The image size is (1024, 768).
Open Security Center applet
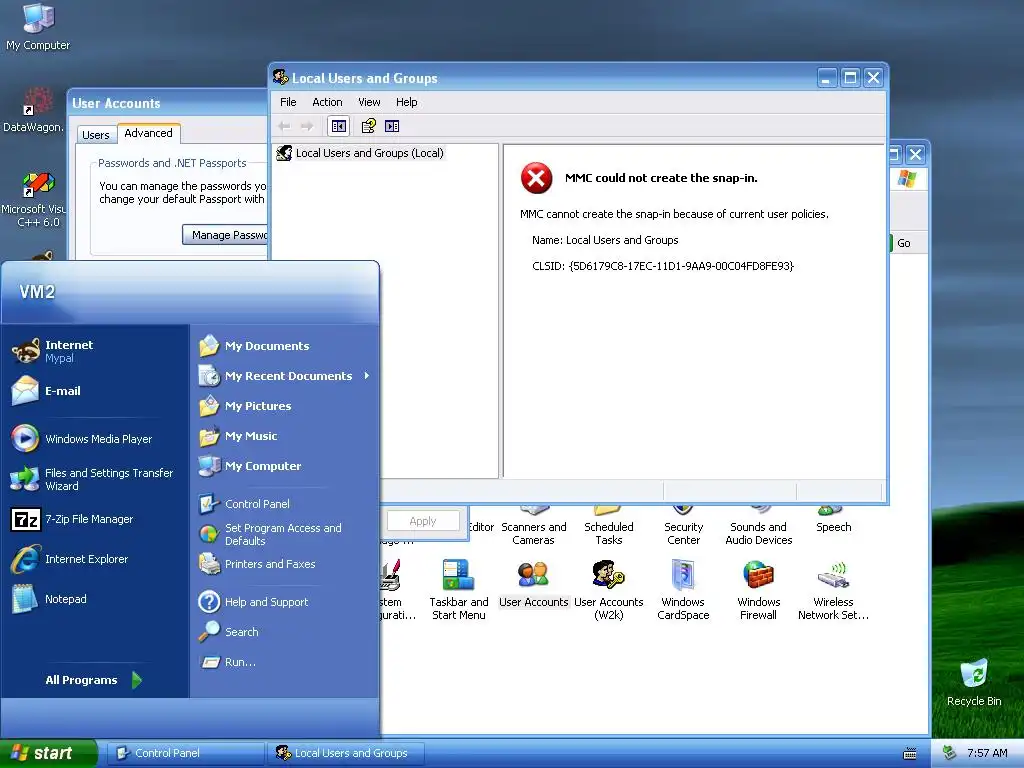683,527
